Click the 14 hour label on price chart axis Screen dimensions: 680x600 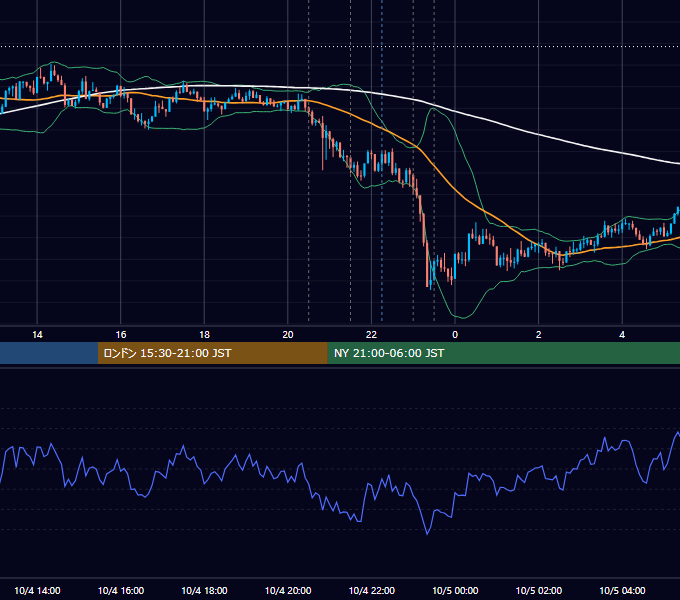(x=37, y=335)
